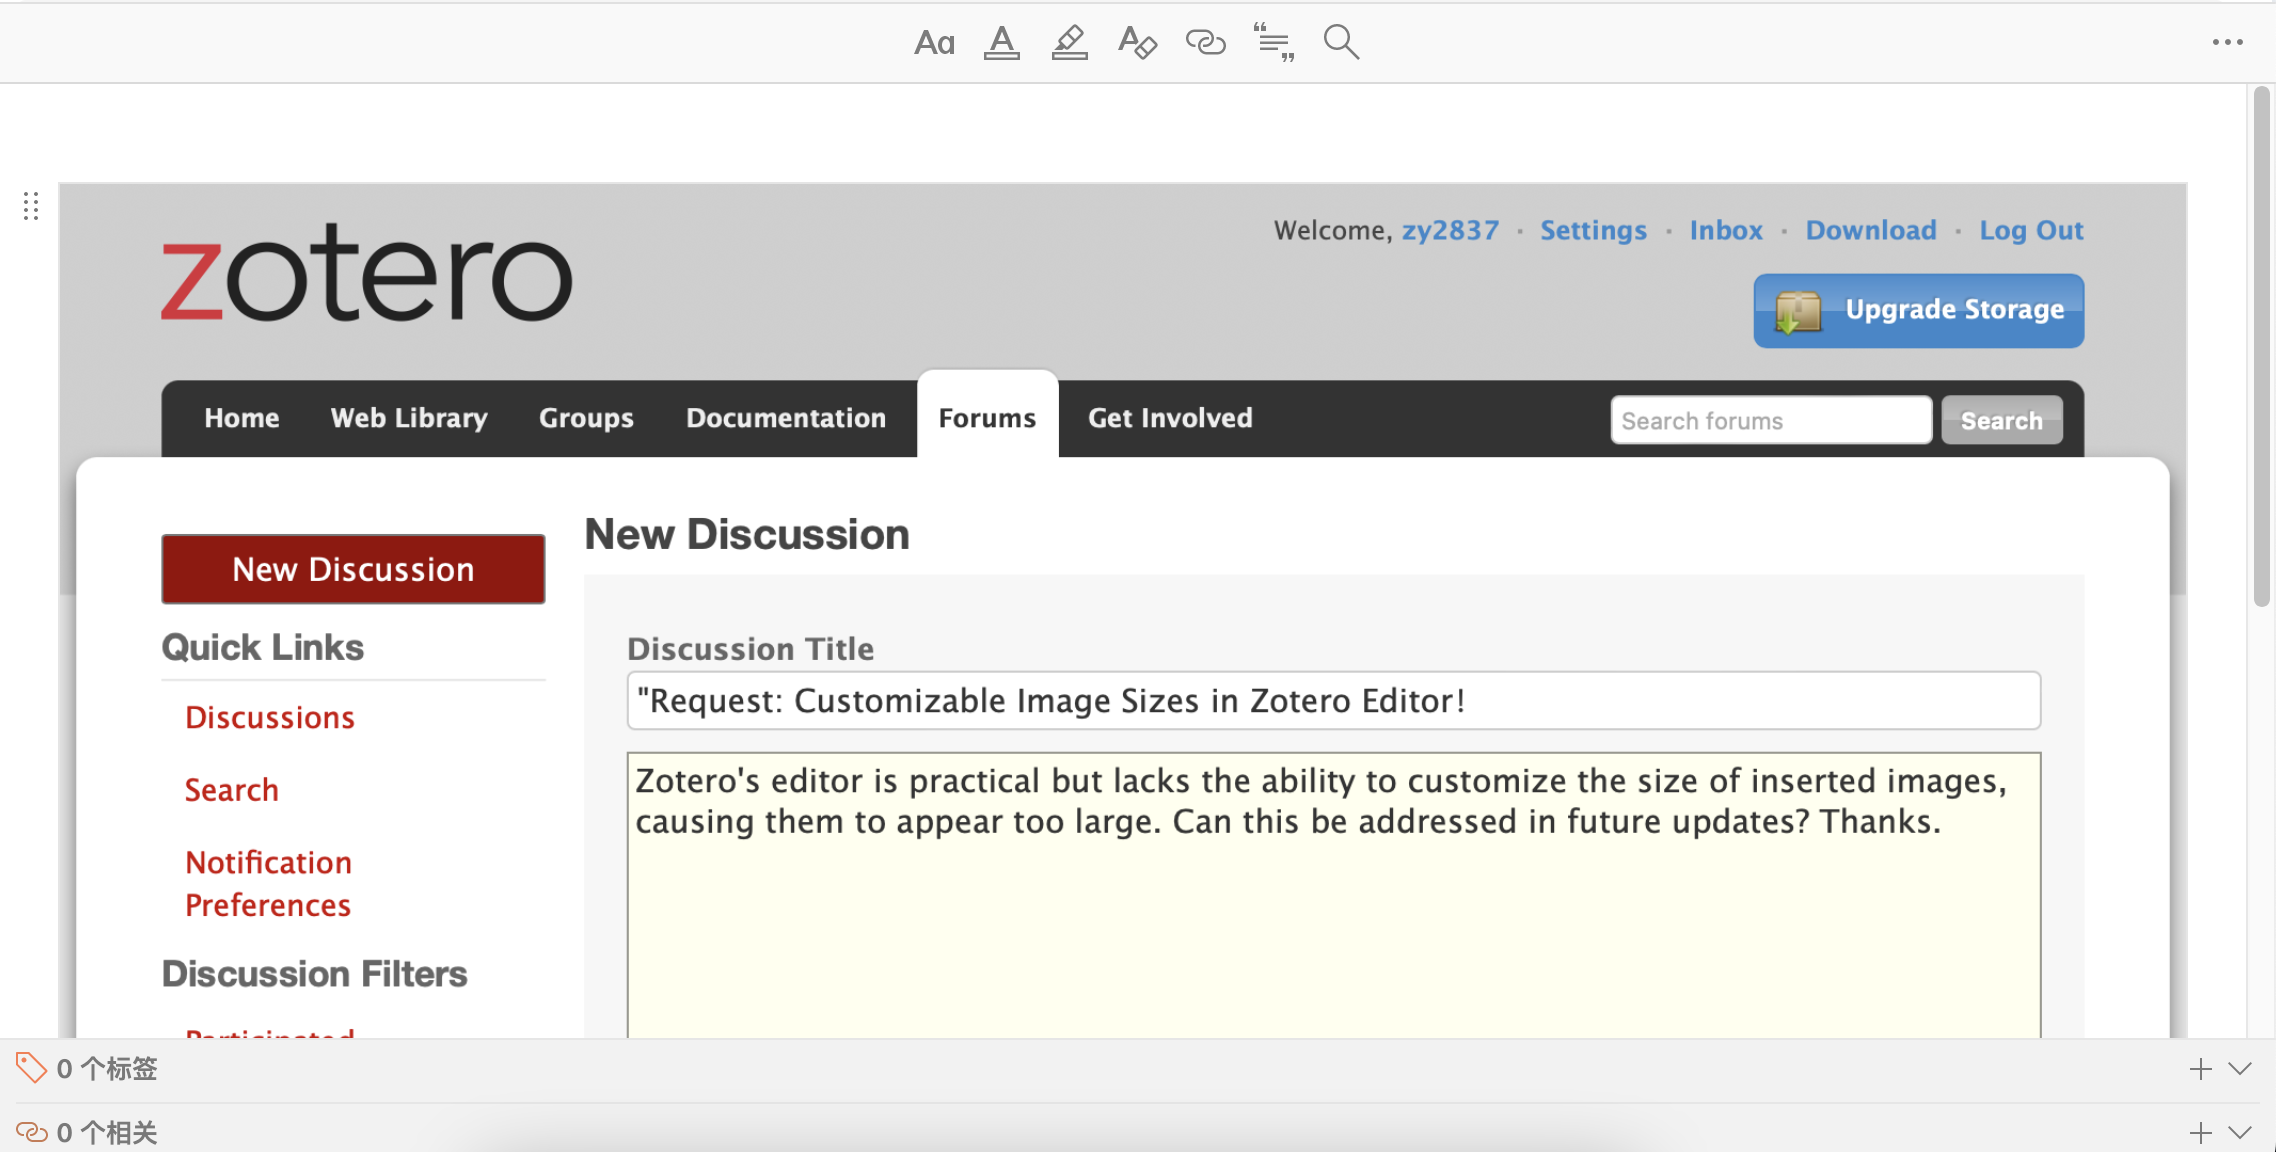This screenshot has height=1152, width=2276.
Task: Click the blockquote/citation icon
Action: 1273,43
